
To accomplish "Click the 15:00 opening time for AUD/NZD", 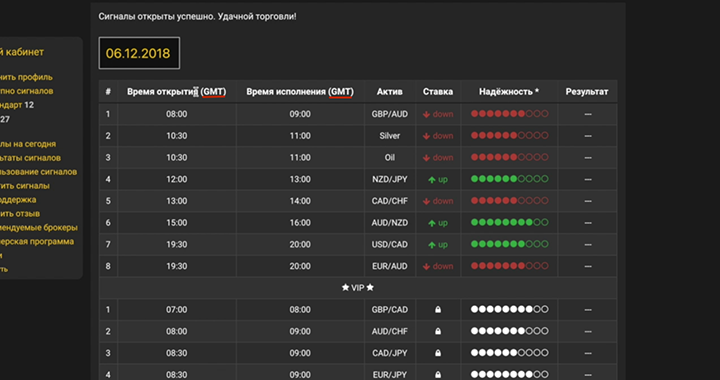I will (x=177, y=223).
